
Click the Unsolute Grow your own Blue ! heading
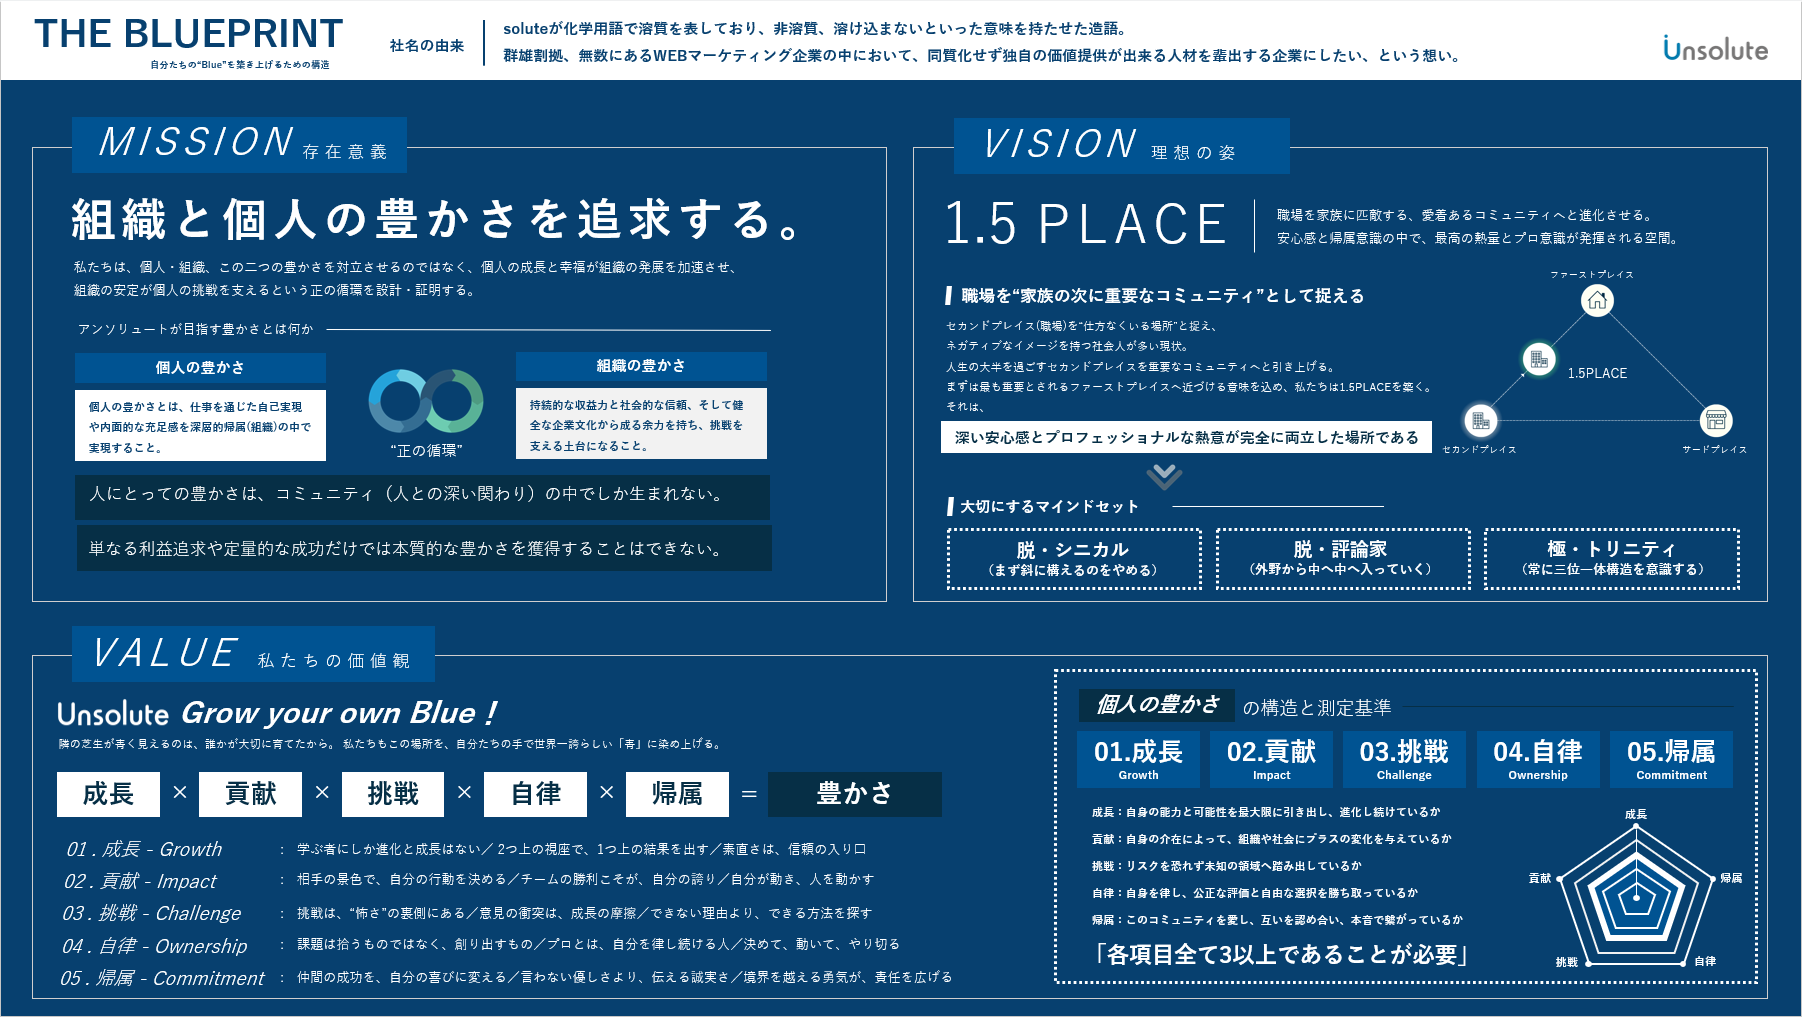(x=278, y=713)
